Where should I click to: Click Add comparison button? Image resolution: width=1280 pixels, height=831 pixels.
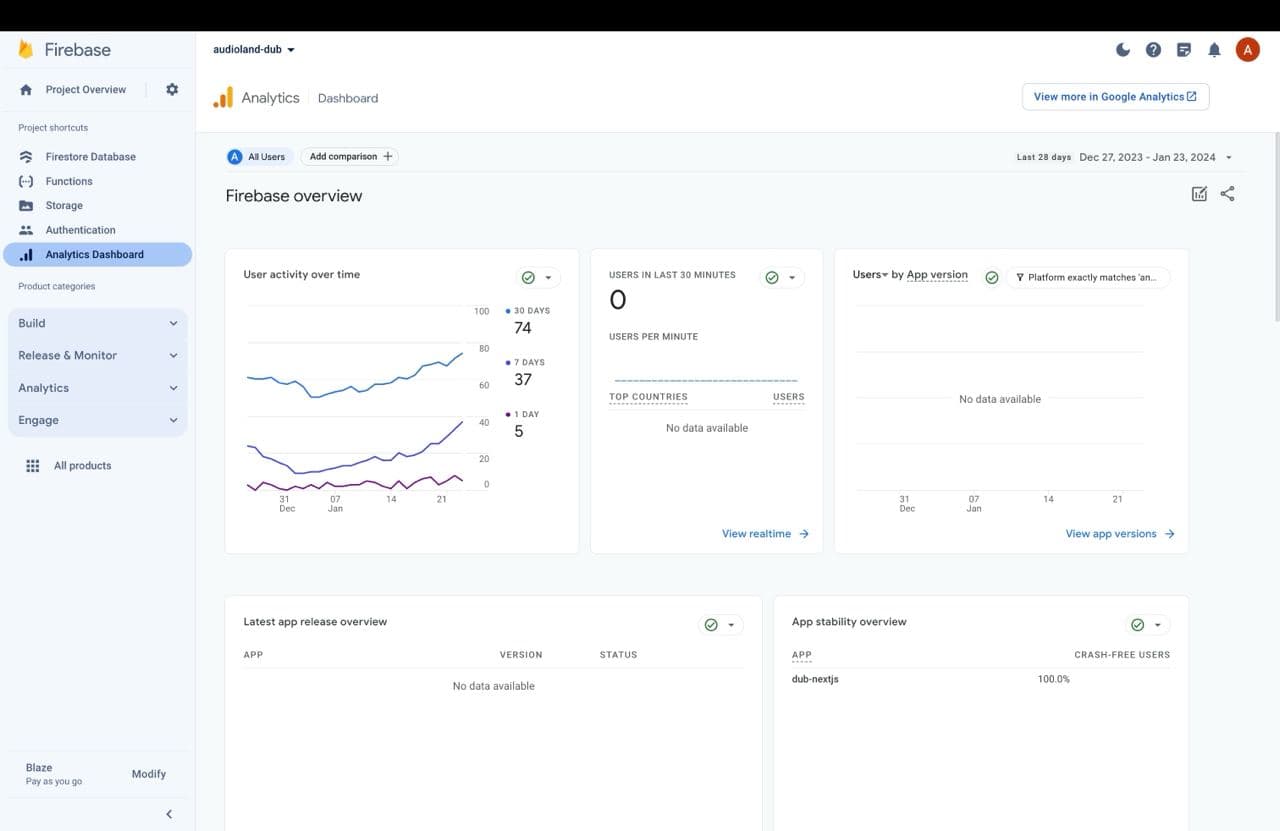(x=350, y=157)
